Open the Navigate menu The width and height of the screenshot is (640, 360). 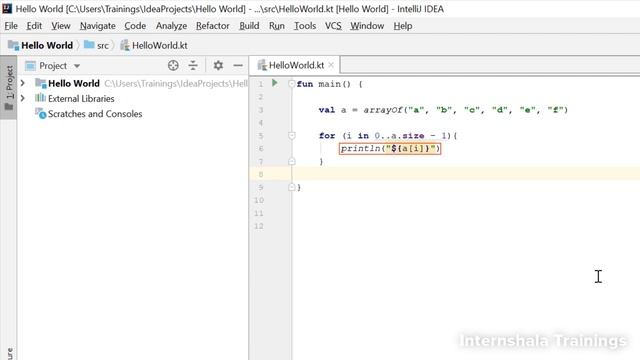pos(98,26)
